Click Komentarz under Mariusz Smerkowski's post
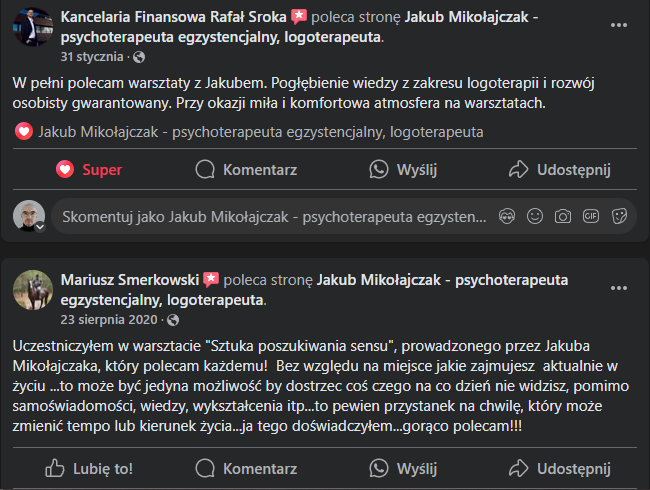The width and height of the screenshot is (650, 490). [x=246, y=468]
